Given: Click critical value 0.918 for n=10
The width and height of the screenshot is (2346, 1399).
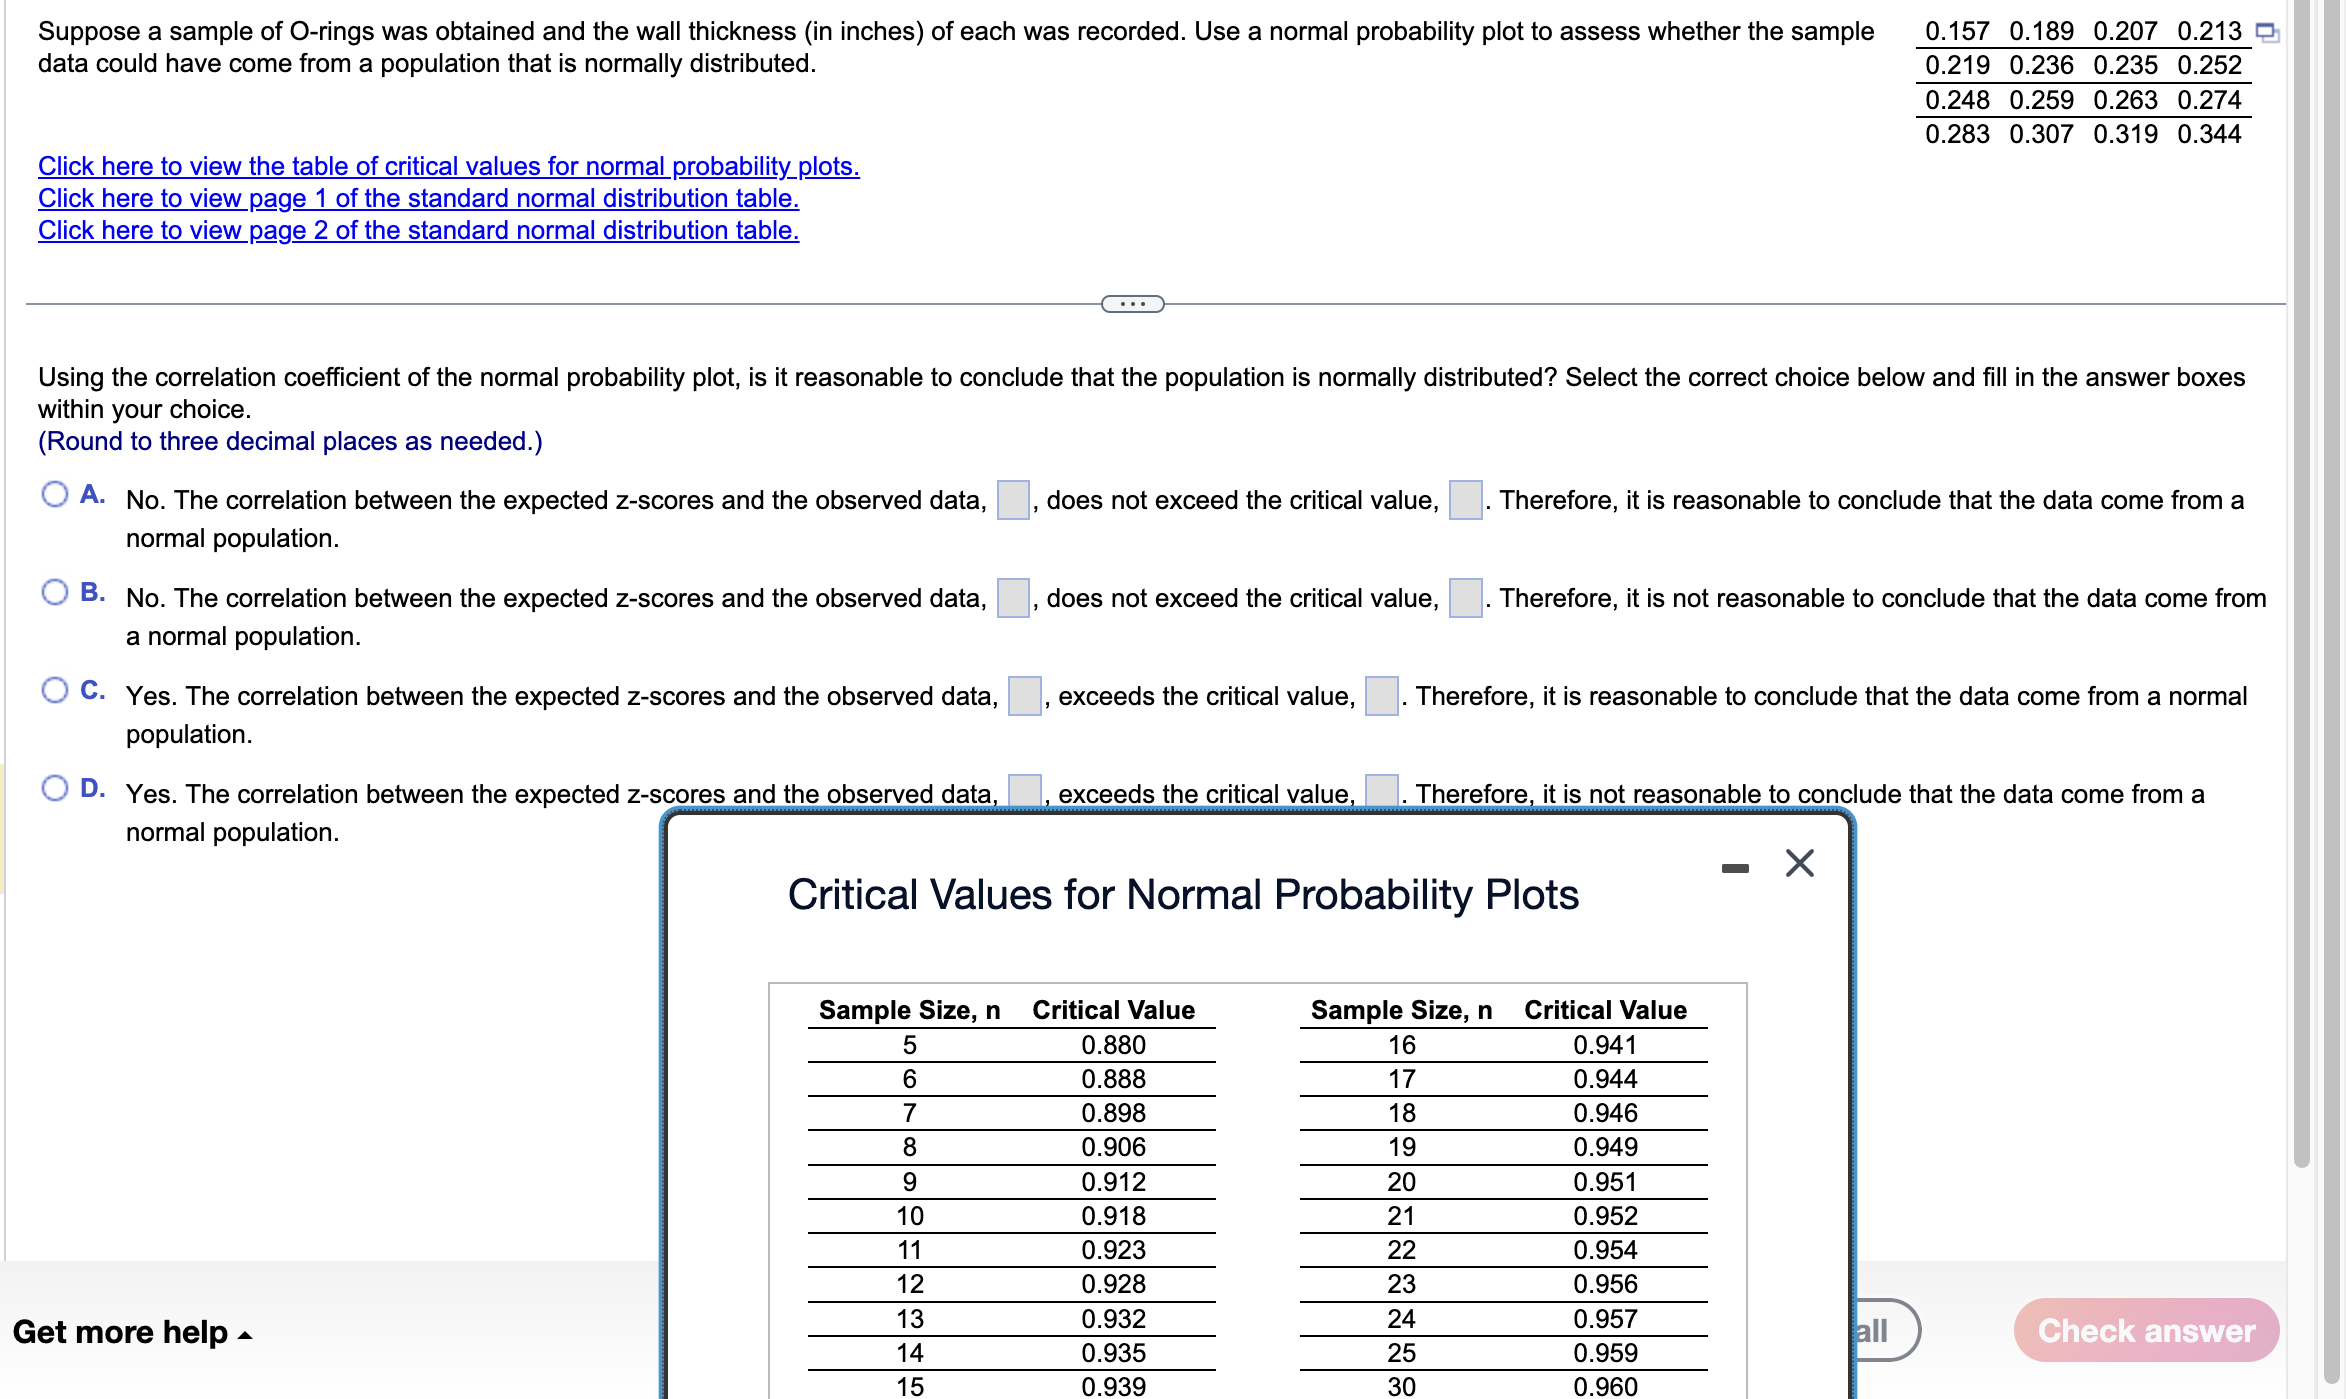Looking at the screenshot, I should [1113, 1216].
